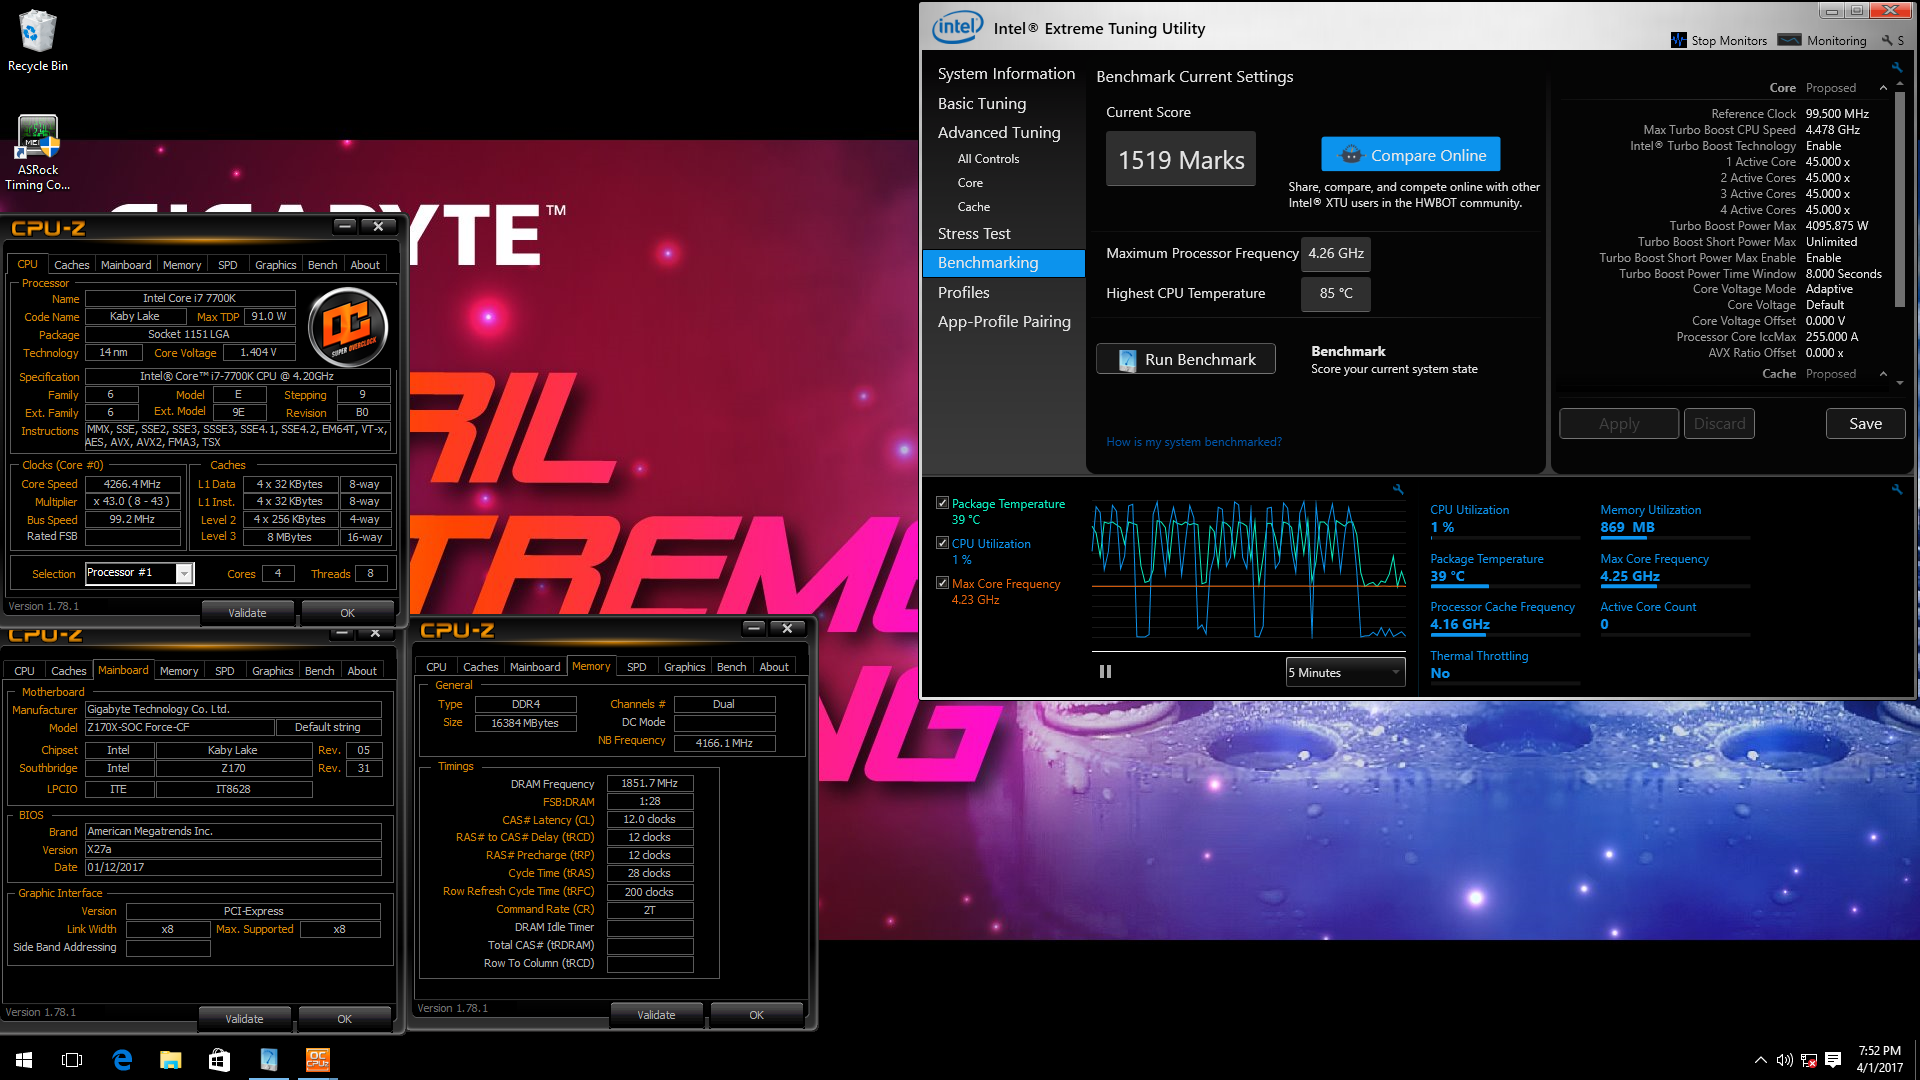
Task: Launch Microsoft Edge from taskbar
Action: pyautogui.click(x=122, y=1060)
